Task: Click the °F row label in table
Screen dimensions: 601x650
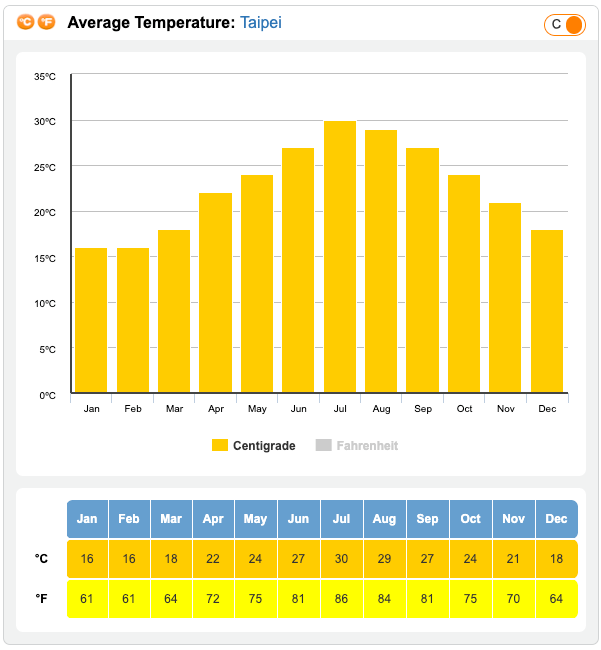Action: click(42, 599)
